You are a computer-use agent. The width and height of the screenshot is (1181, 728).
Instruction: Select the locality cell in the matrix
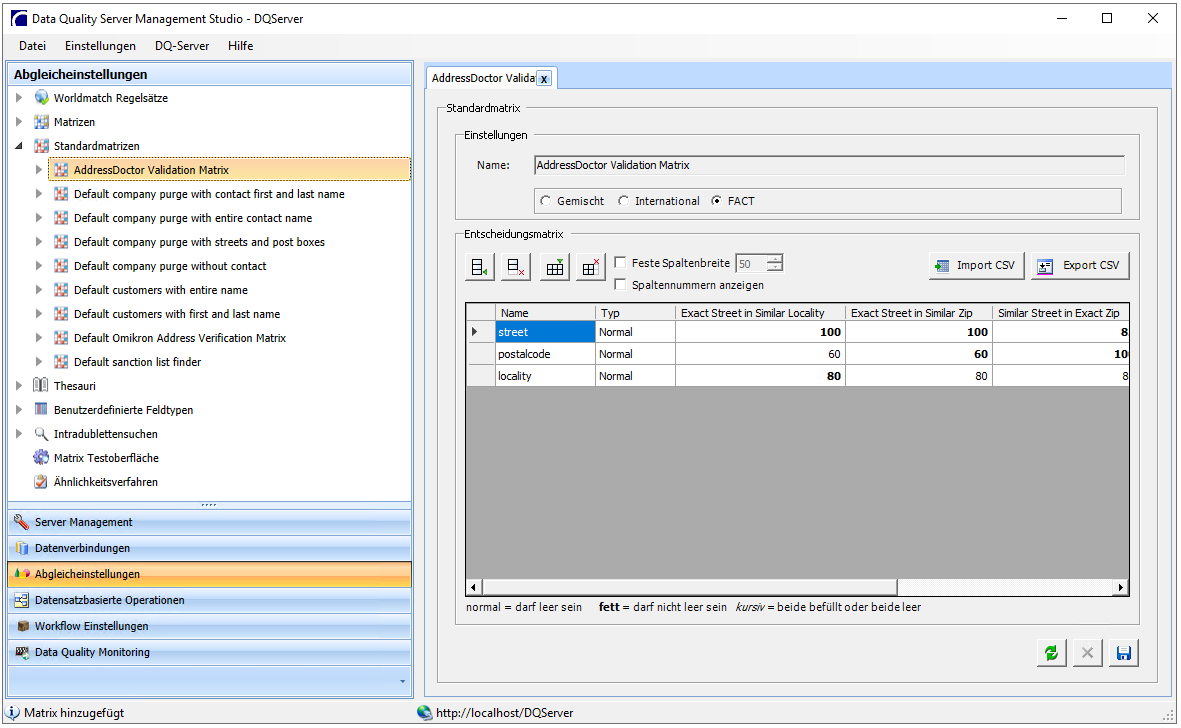[x=545, y=376]
